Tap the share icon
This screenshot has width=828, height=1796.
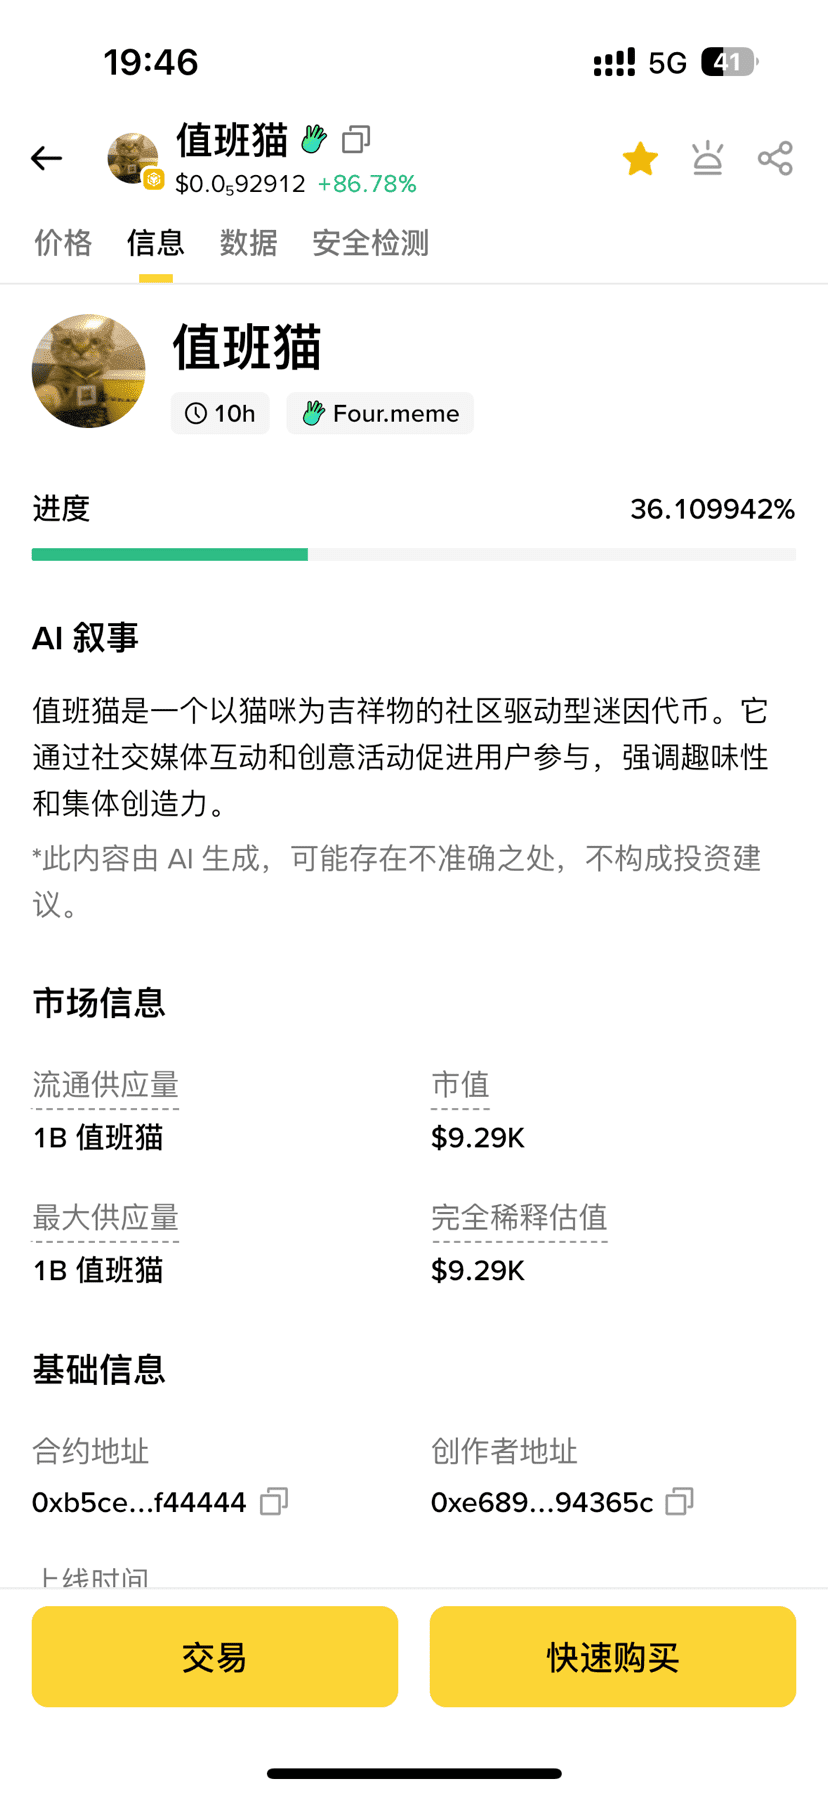pyautogui.click(x=775, y=159)
